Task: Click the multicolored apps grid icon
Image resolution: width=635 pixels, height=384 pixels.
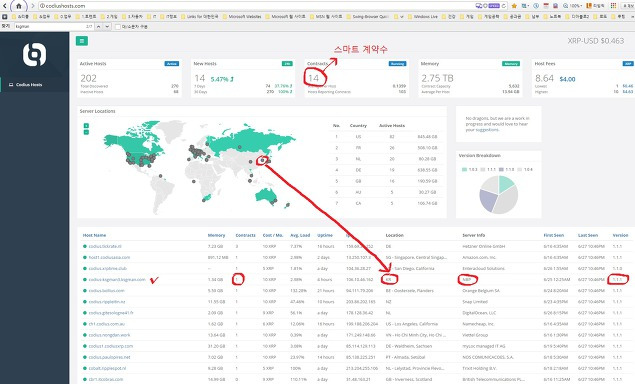Action: (614, 6)
